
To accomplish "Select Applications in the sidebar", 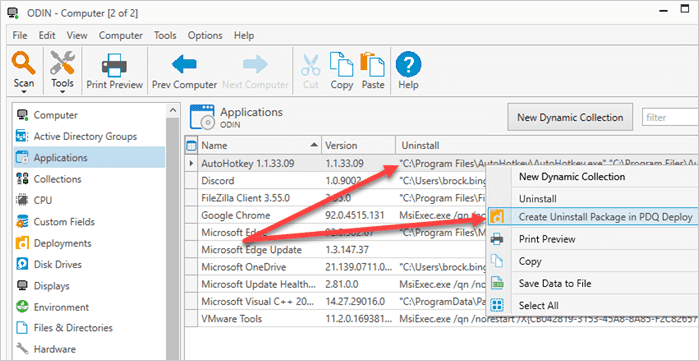I will [89, 158].
